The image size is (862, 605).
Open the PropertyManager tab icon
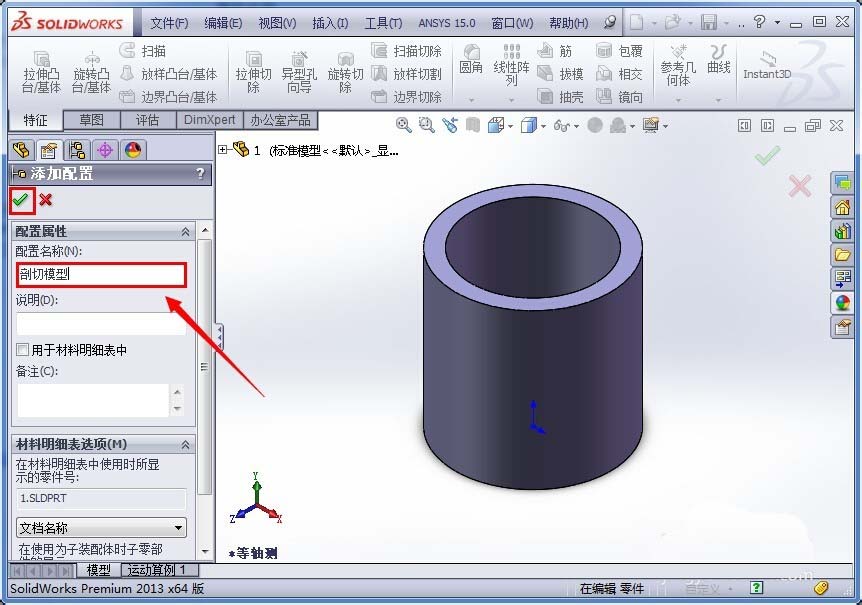[49, 149]
